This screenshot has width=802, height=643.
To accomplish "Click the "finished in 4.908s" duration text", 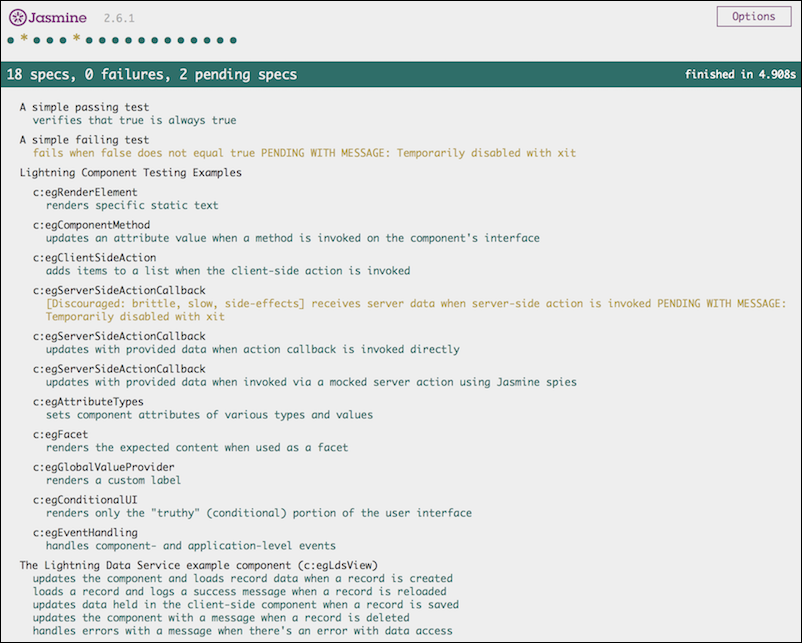I will (740, 75).
